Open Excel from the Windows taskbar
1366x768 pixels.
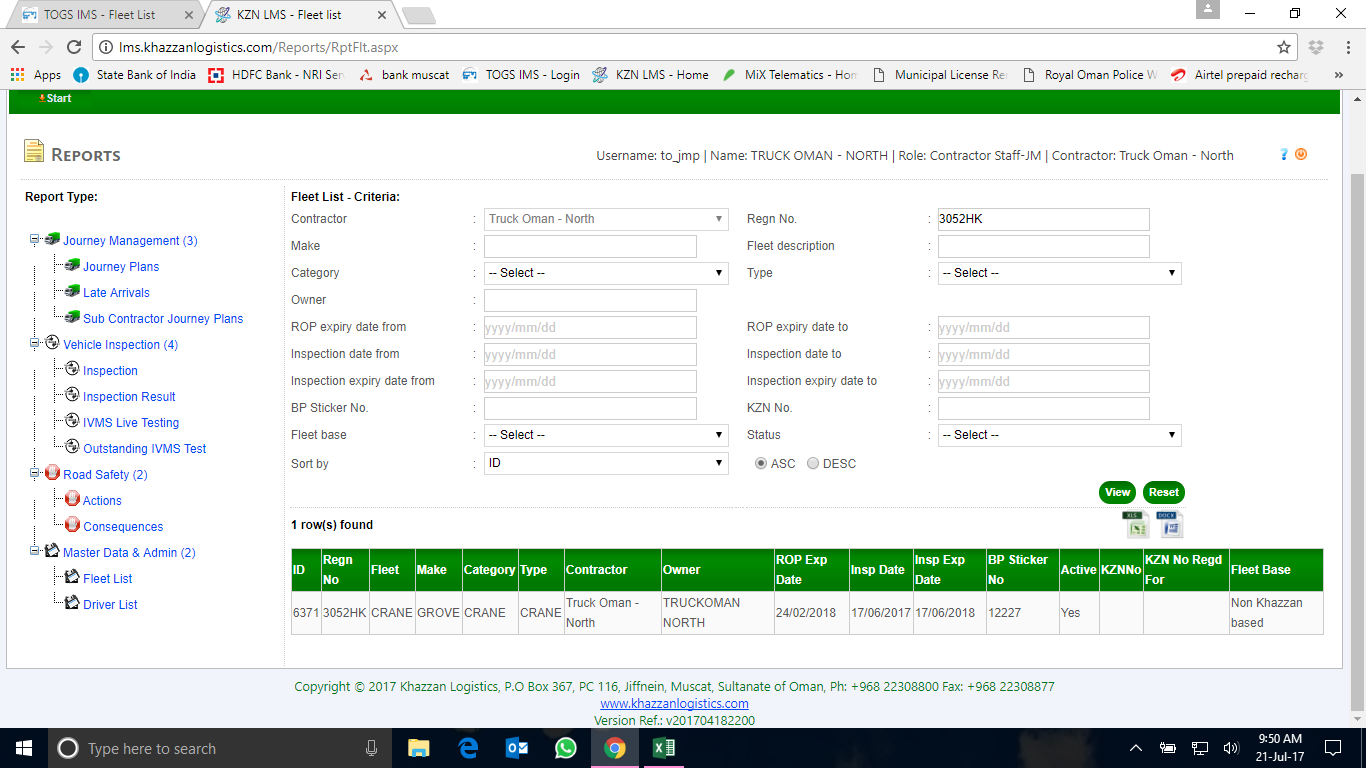click(663, 748)
